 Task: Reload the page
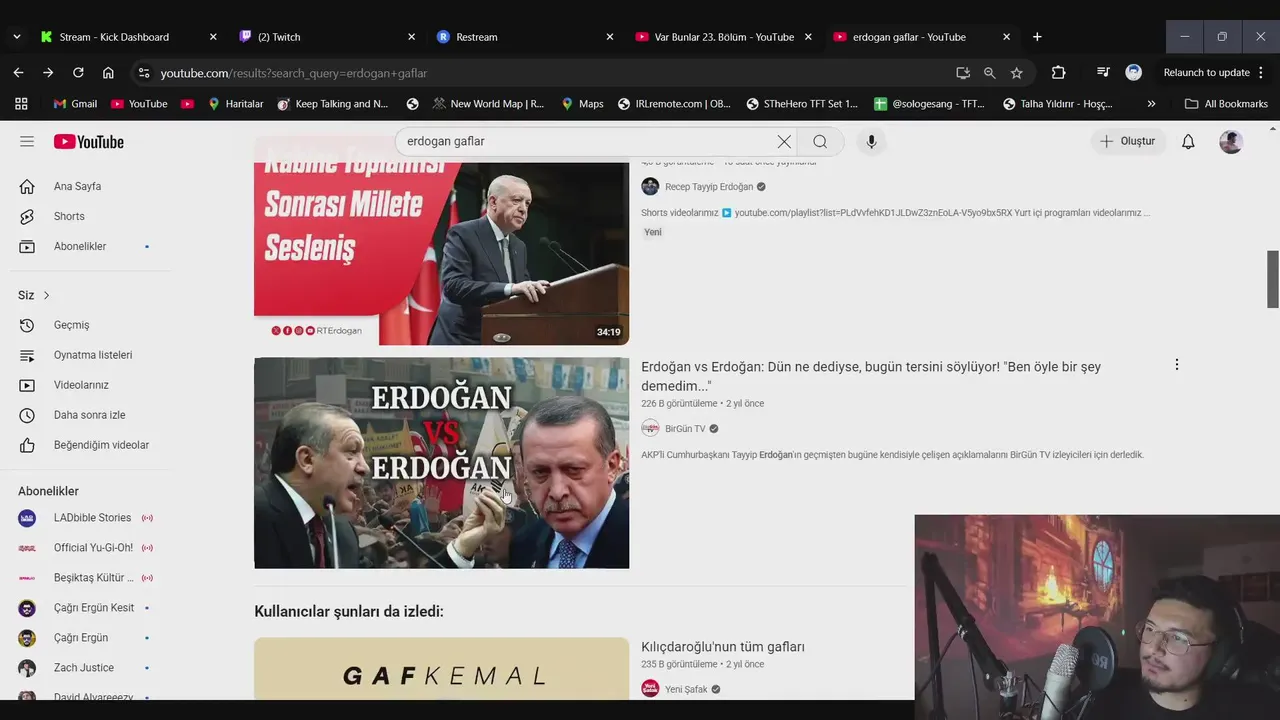point(78,72)
